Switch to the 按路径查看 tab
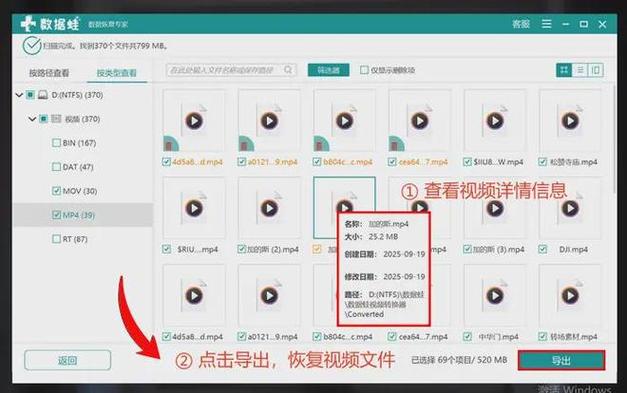Image resolution: width=627 pixels, height=393 pixels. (x=49, y=73)
